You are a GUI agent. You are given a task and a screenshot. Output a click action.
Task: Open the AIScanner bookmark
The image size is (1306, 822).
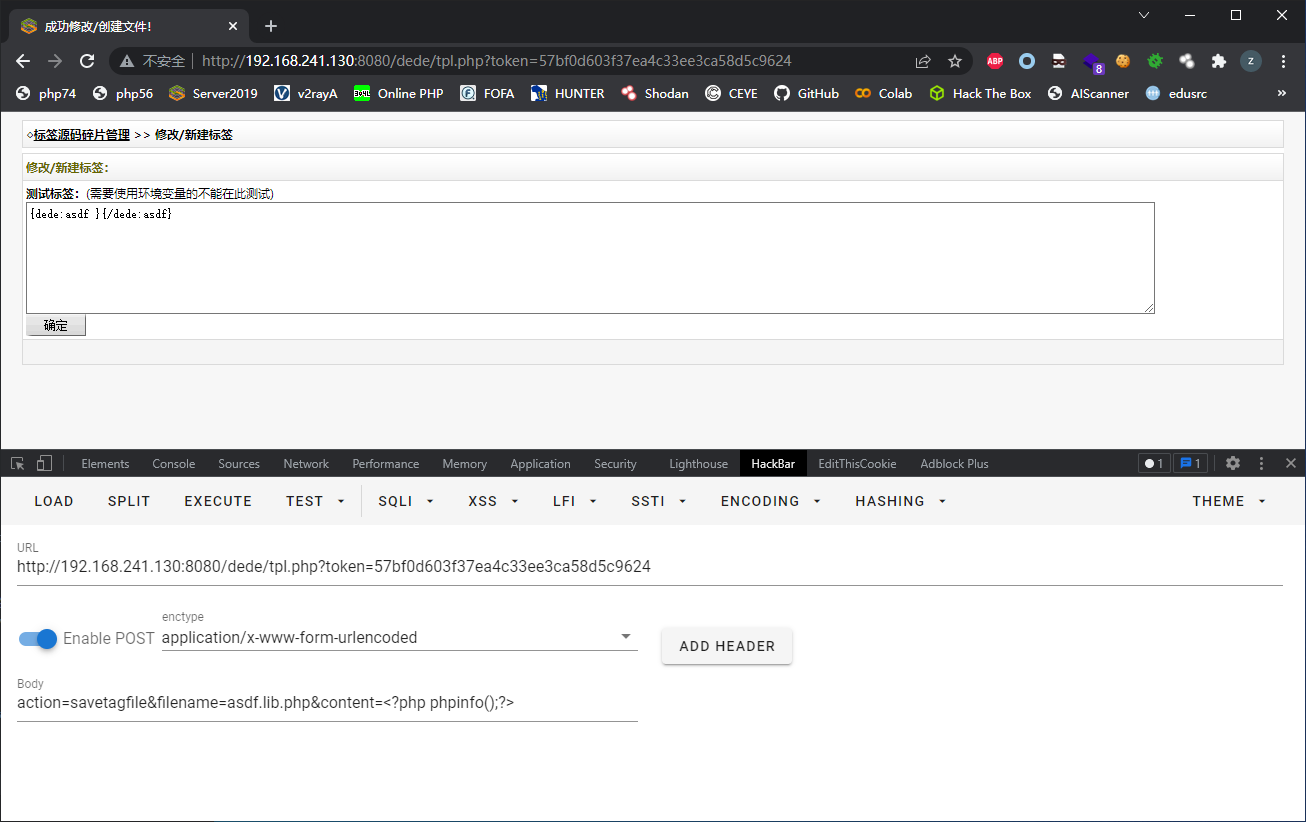(1087, 93)
